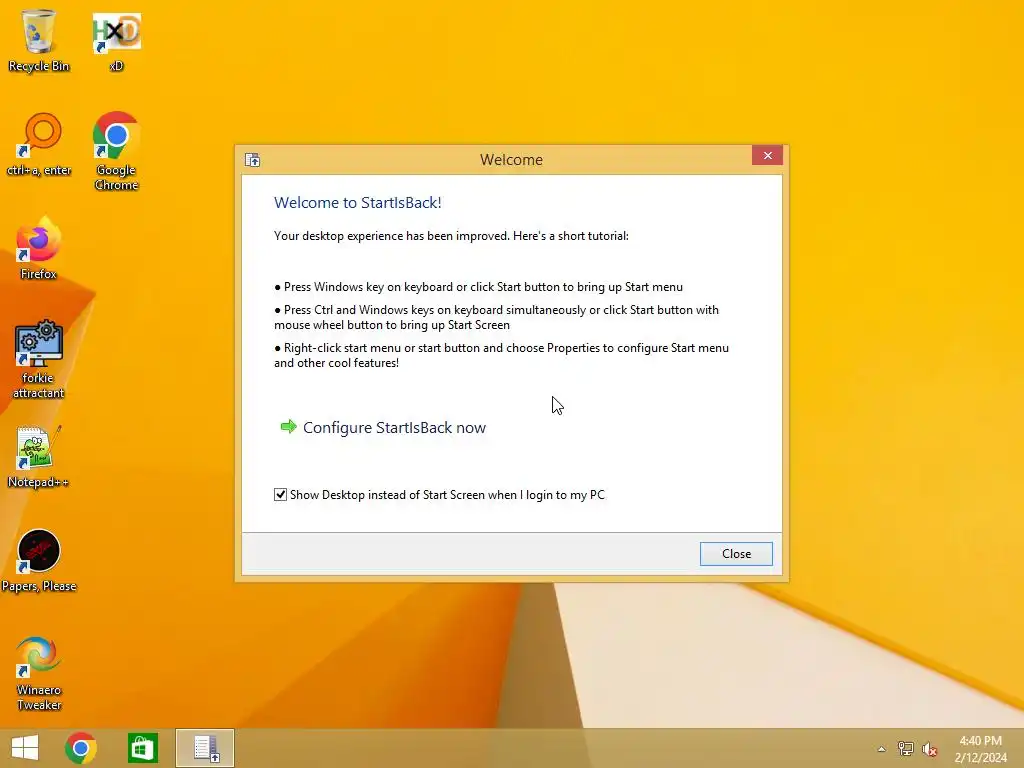Open the 'forkie attractant' desktop shortcut
The height and width of the screenshot is (768, 1024).
click(39, 359)
